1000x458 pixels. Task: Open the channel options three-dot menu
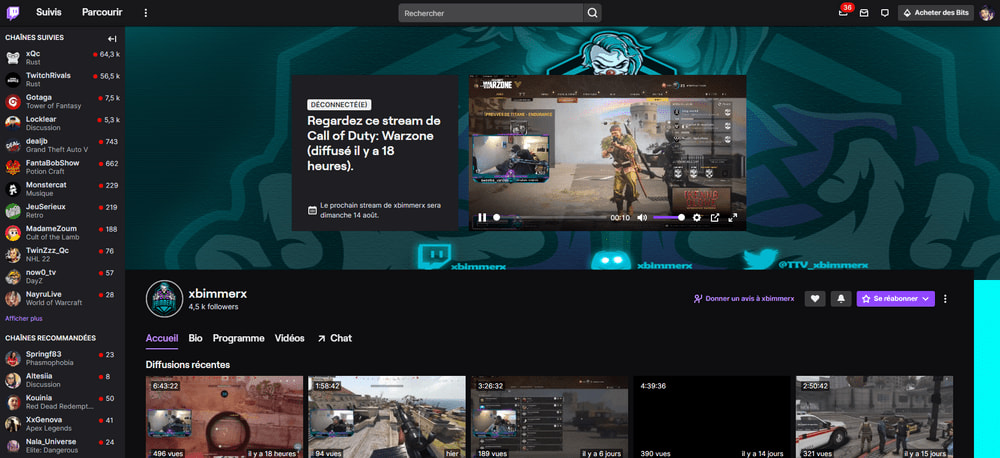[x=945, y=299]
